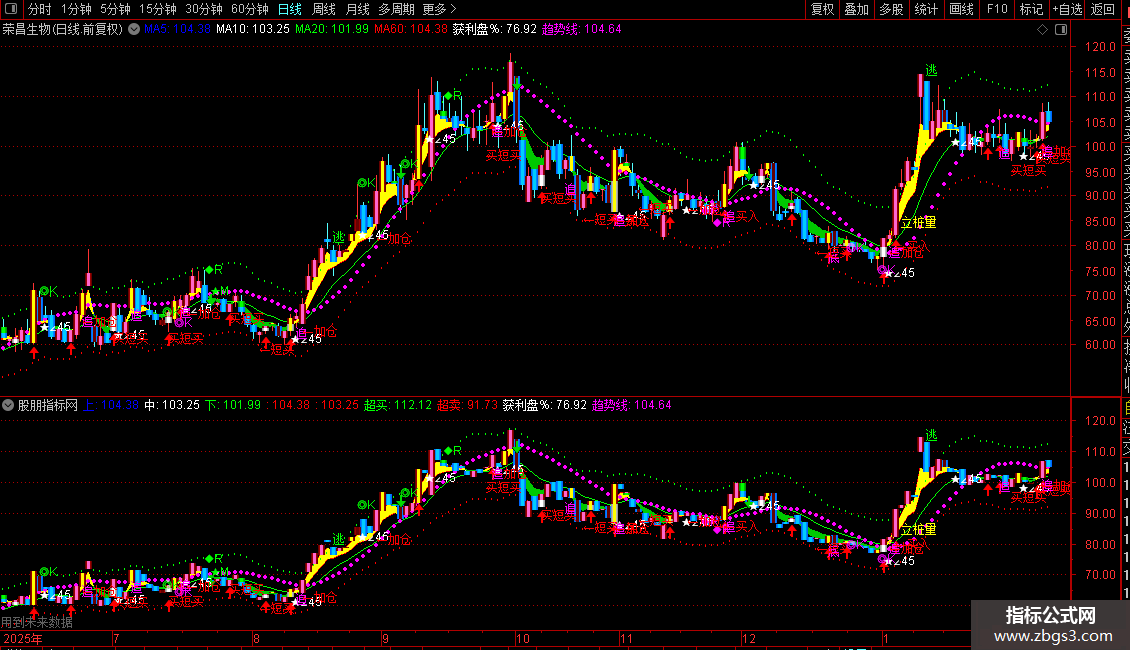The width and height of the screenshot is (1130, 650).
Task: Switch to the 分时 intraday view
Action: pos(40,9)
